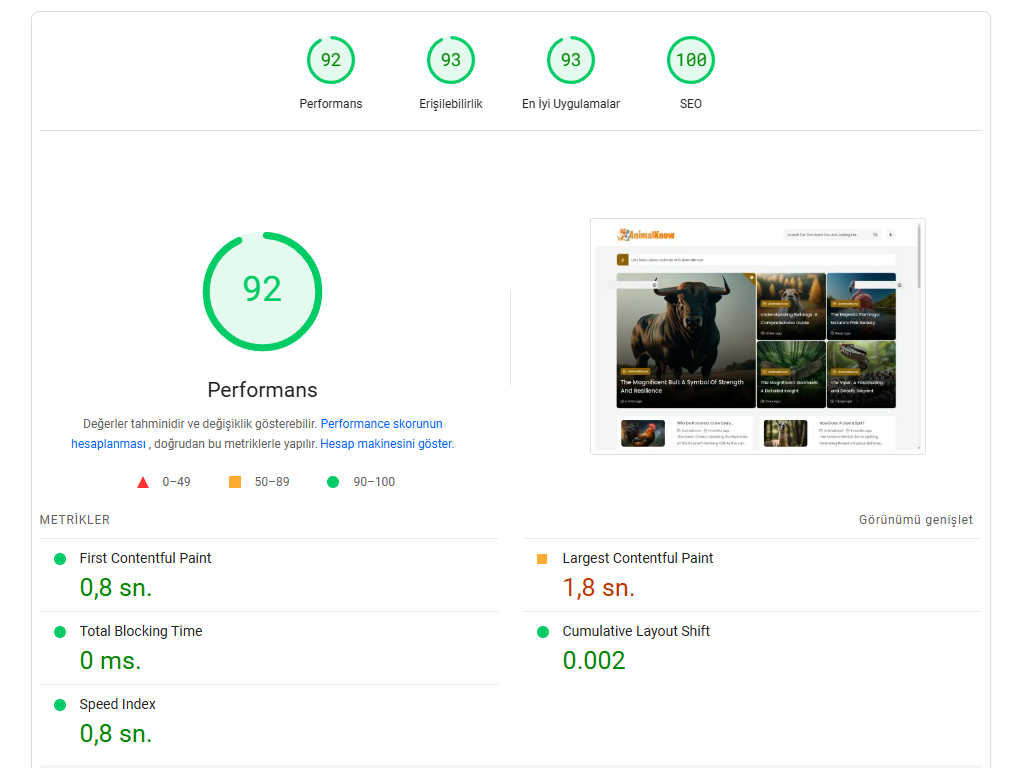1019x768 pixels.
Task: Click the En İyi Uygulamalar label
Action: (571, 104)
